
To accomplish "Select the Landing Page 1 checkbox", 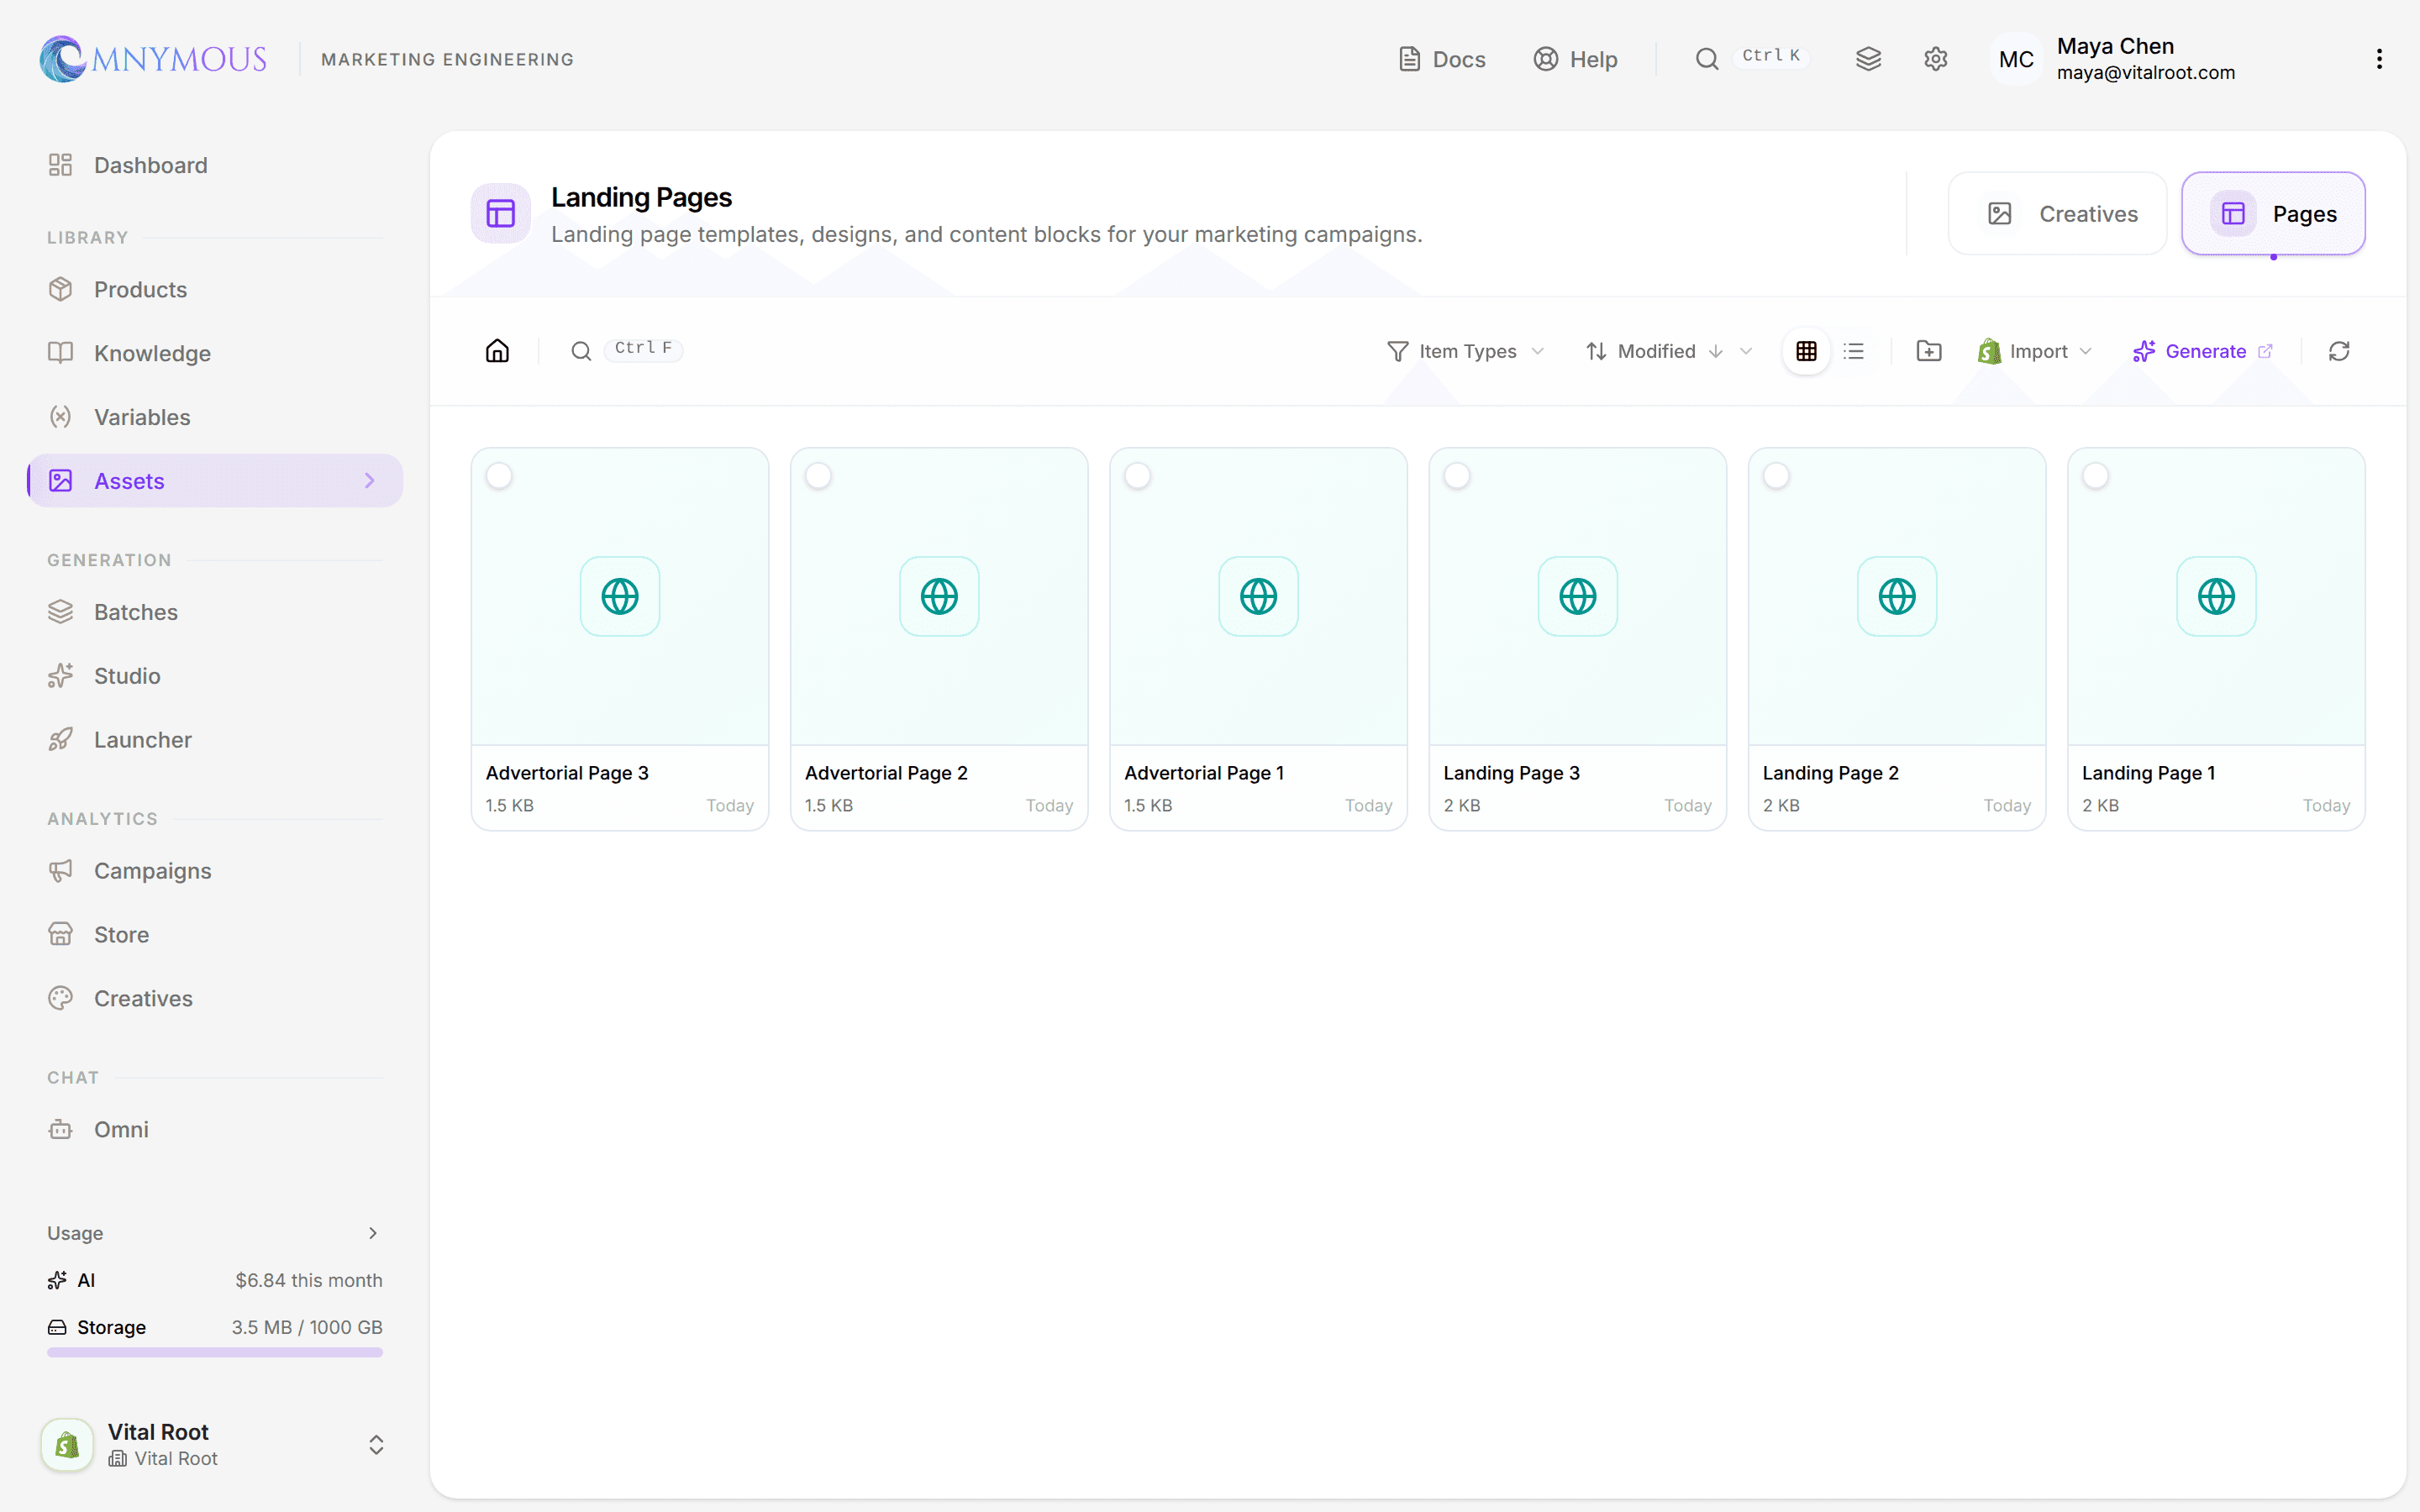I will (x=2095, y=476).
